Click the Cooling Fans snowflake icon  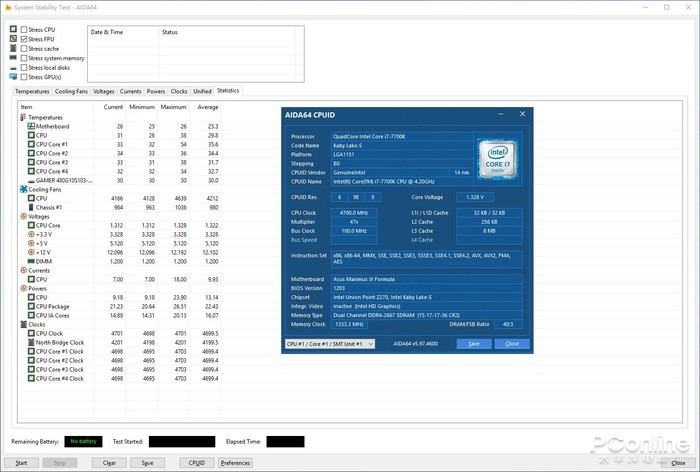23,188
